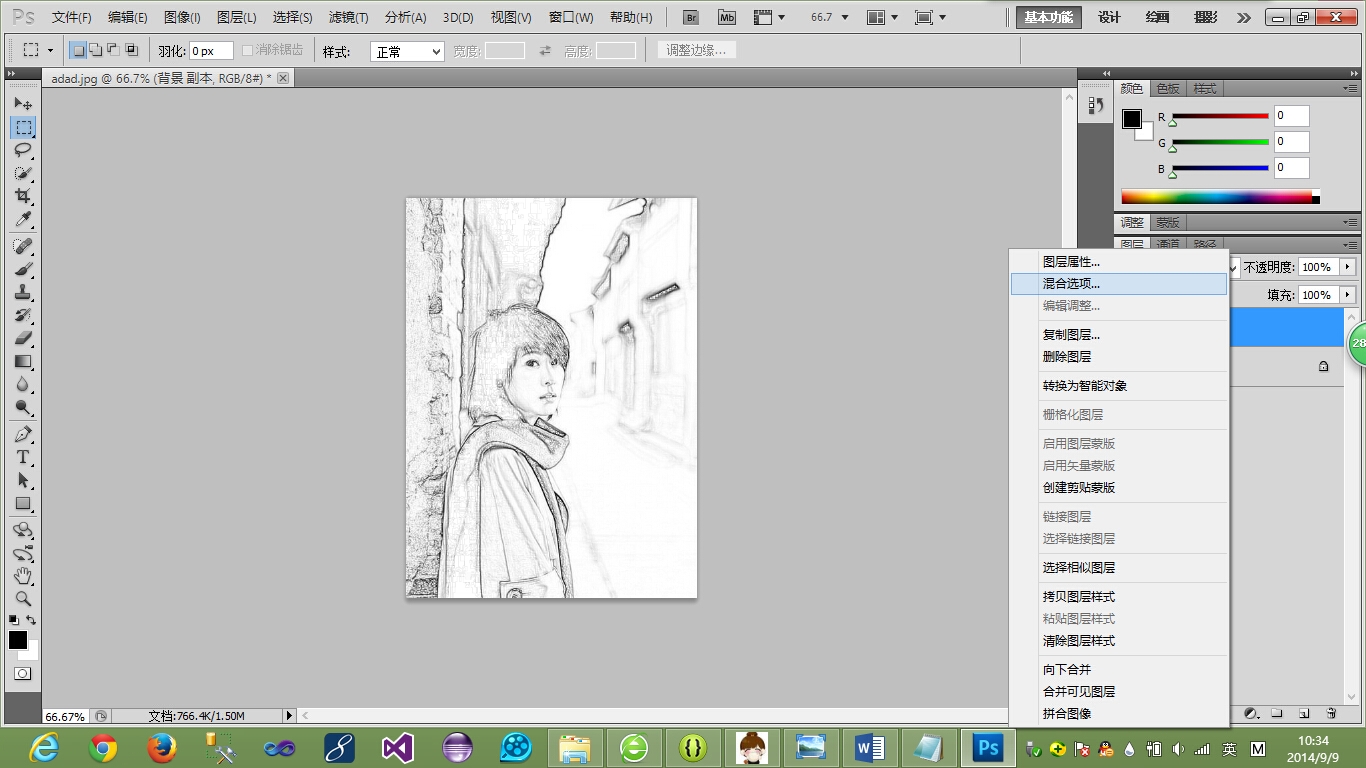Select the History Brush tool
Image resolution: width=1366 pixels, height=768 pixels.
pyautogui.click(x=23, y=315)
